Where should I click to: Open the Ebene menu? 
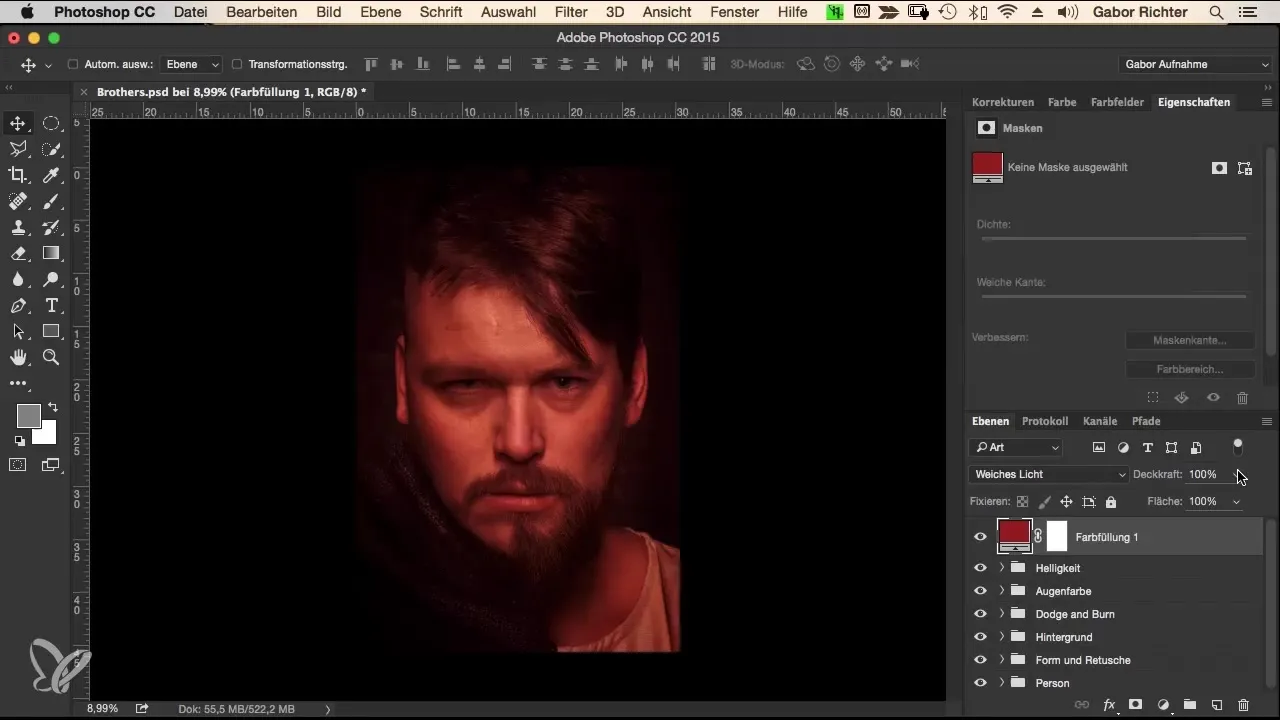point(381,12)
